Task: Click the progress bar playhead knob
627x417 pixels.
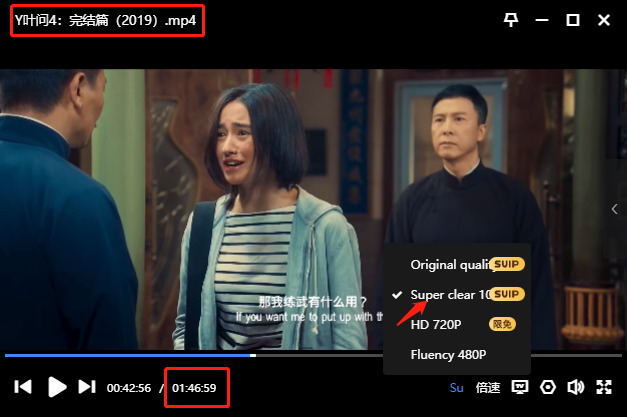Action: (x=253, y=355)
